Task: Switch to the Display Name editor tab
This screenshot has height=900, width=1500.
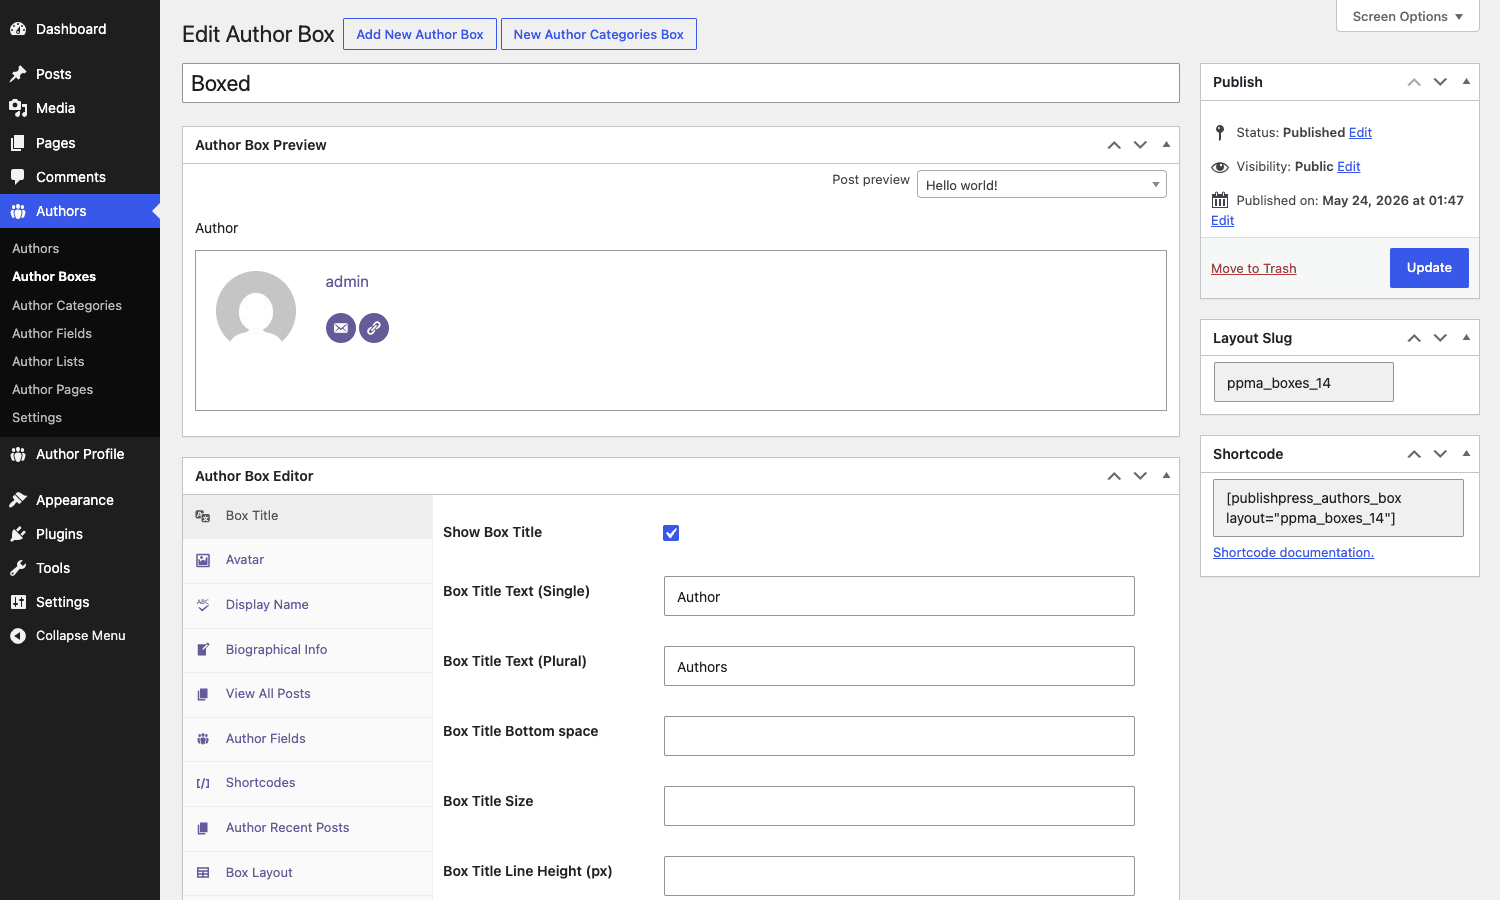Action: 308,605
